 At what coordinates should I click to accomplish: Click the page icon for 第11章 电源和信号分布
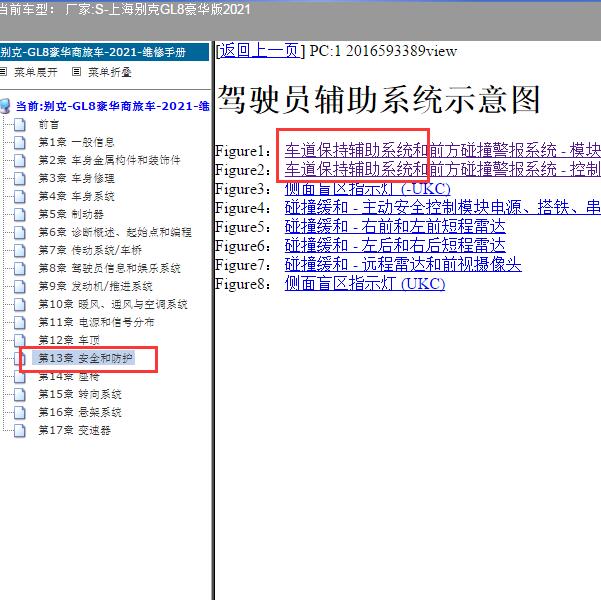(x=20, y=322)
